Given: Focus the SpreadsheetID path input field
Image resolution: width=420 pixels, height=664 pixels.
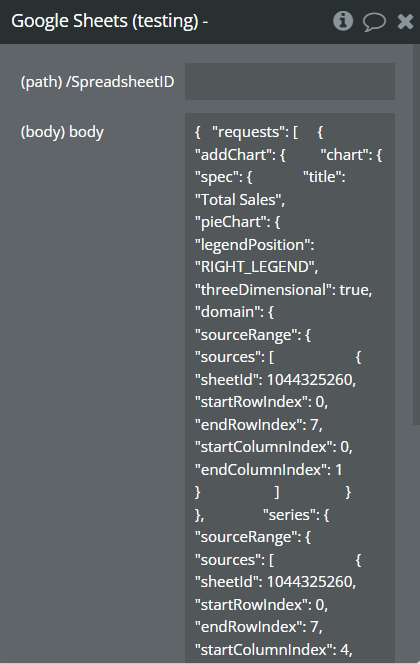Looking at the screenshot, I should coord(290,82).
